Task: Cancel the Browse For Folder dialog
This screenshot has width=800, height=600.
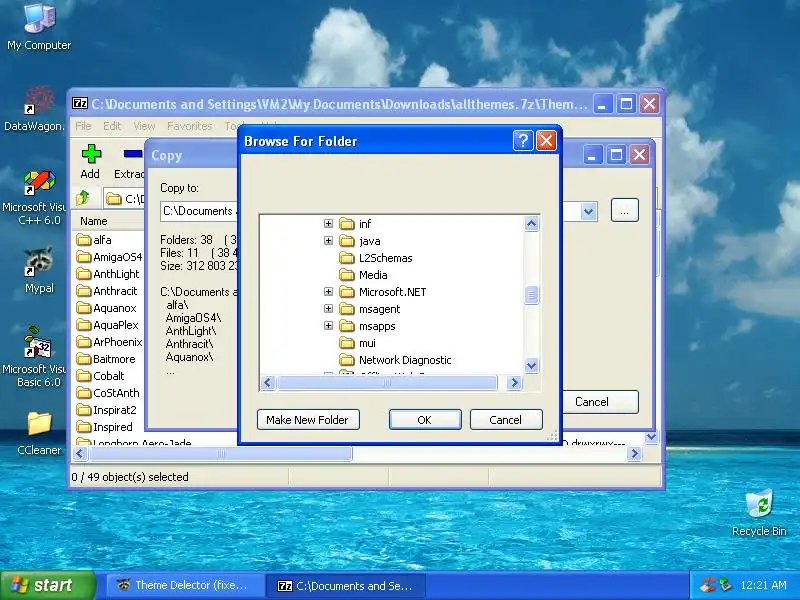Action: click(x=506, y=420)
